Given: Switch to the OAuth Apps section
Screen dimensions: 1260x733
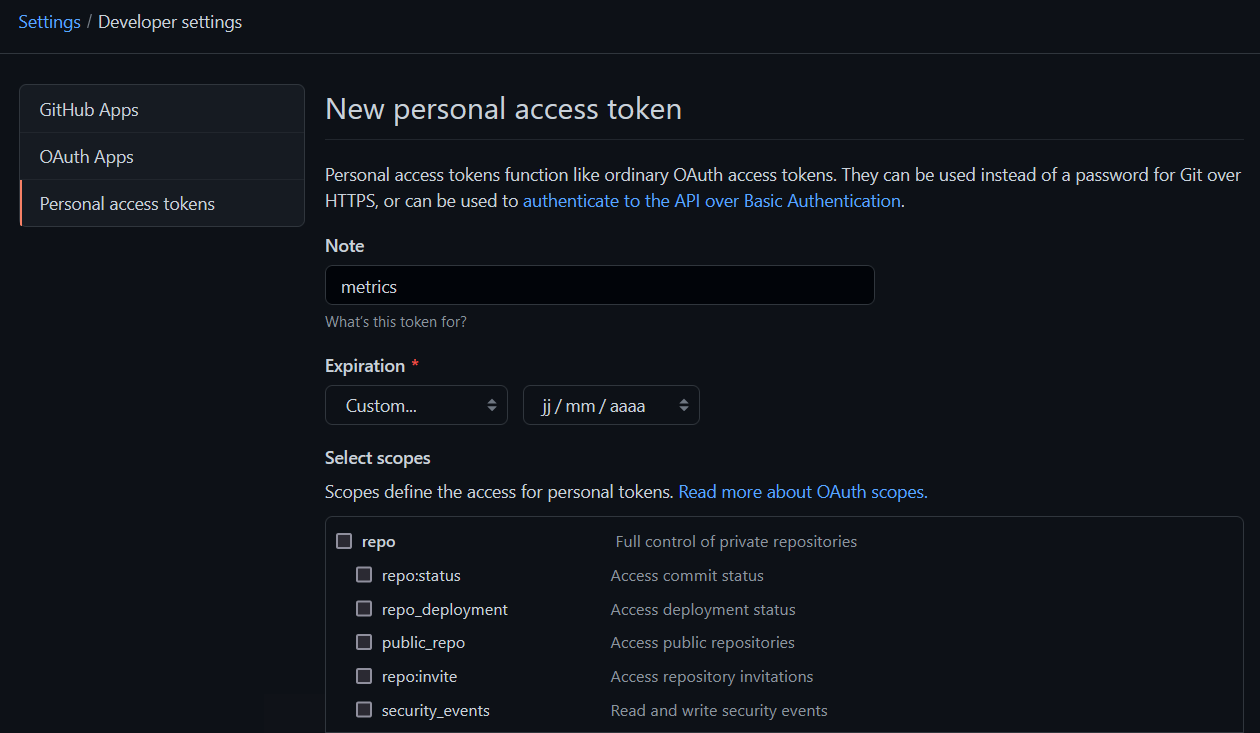Looking at the screenshot, I should 86,156.
